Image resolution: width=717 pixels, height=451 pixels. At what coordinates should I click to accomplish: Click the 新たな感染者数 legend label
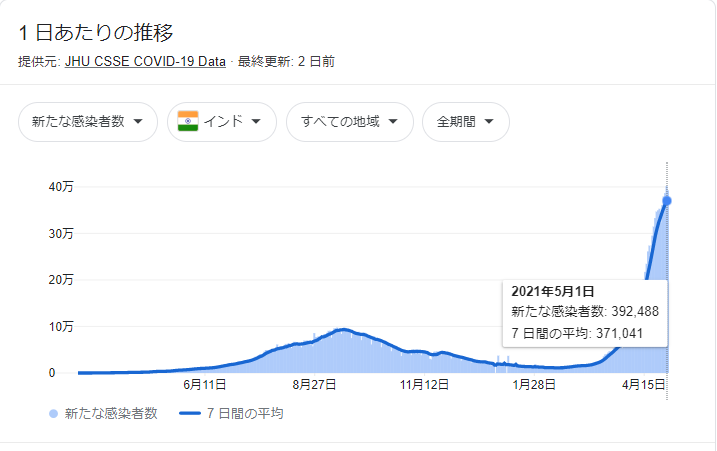point(111,413)
